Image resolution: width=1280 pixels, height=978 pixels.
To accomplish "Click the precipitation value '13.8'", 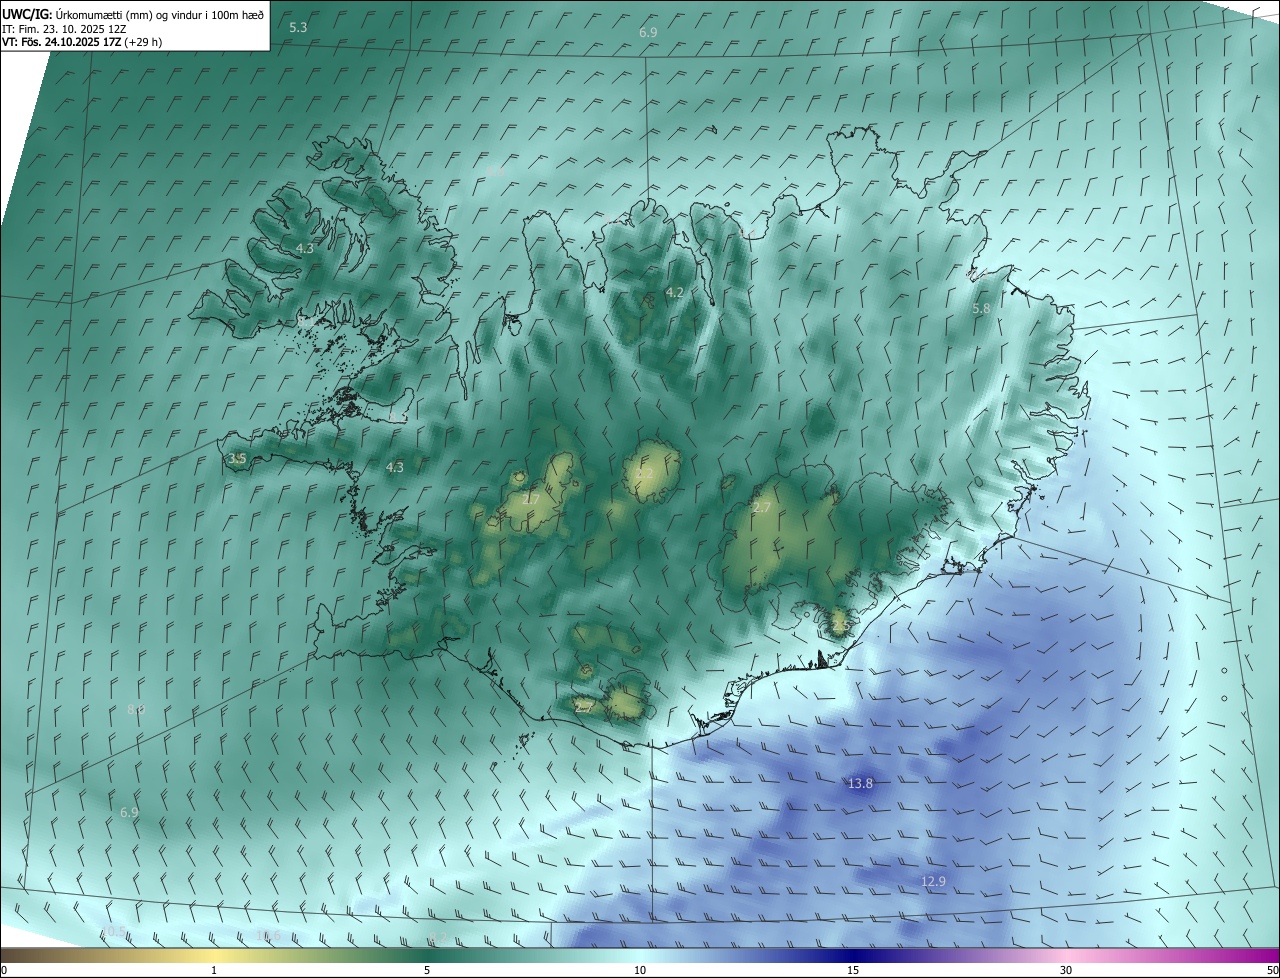I will (x=860, y=784).
